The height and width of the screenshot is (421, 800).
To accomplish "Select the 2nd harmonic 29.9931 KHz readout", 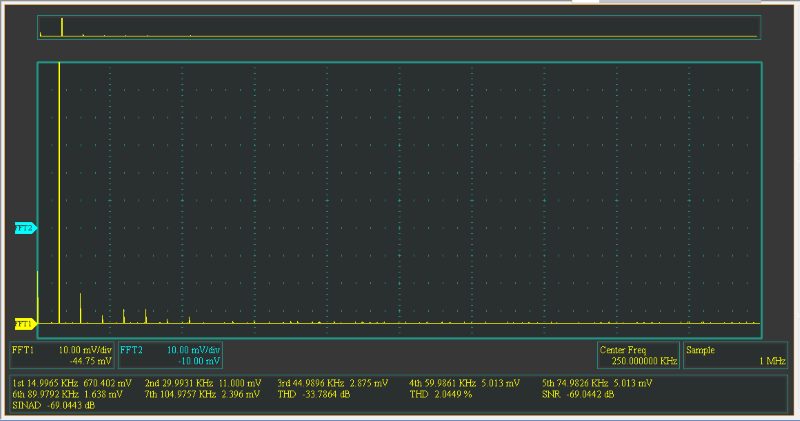I will tap(203, 383).
